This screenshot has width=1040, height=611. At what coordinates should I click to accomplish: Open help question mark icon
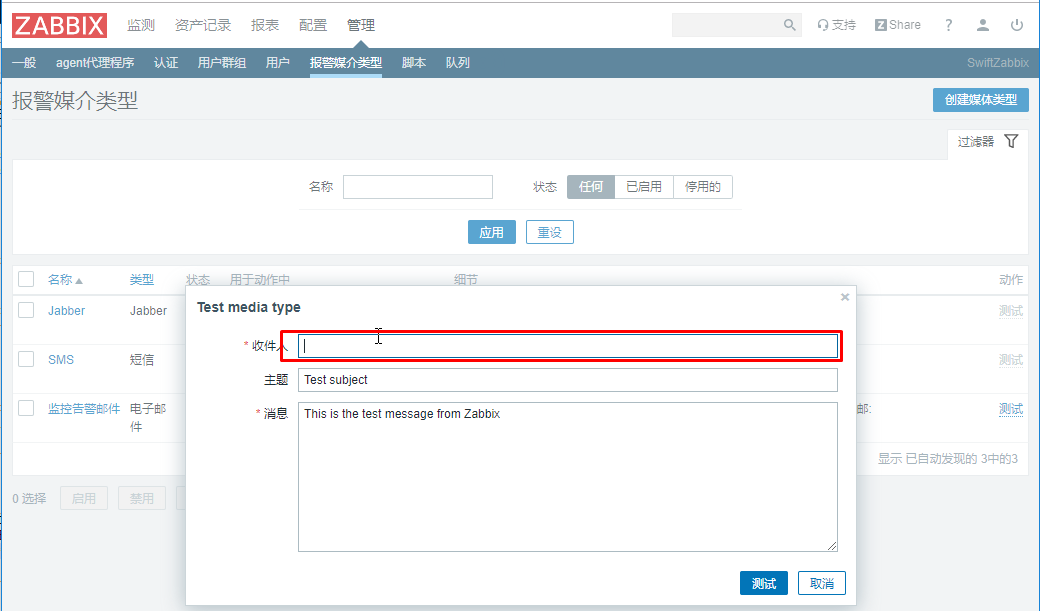[x=948, y=25]
